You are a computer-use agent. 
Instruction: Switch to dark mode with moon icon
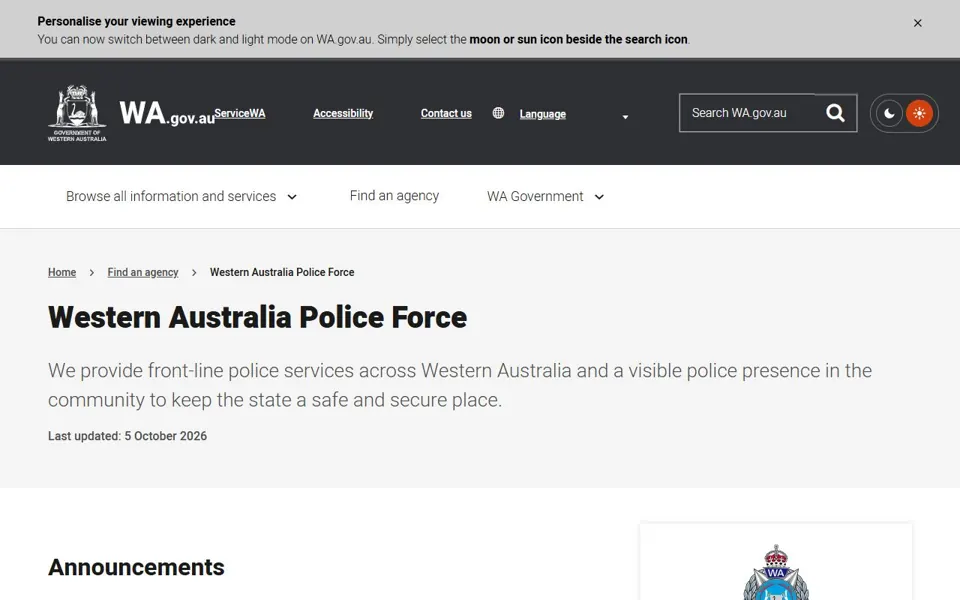(889, 113)
